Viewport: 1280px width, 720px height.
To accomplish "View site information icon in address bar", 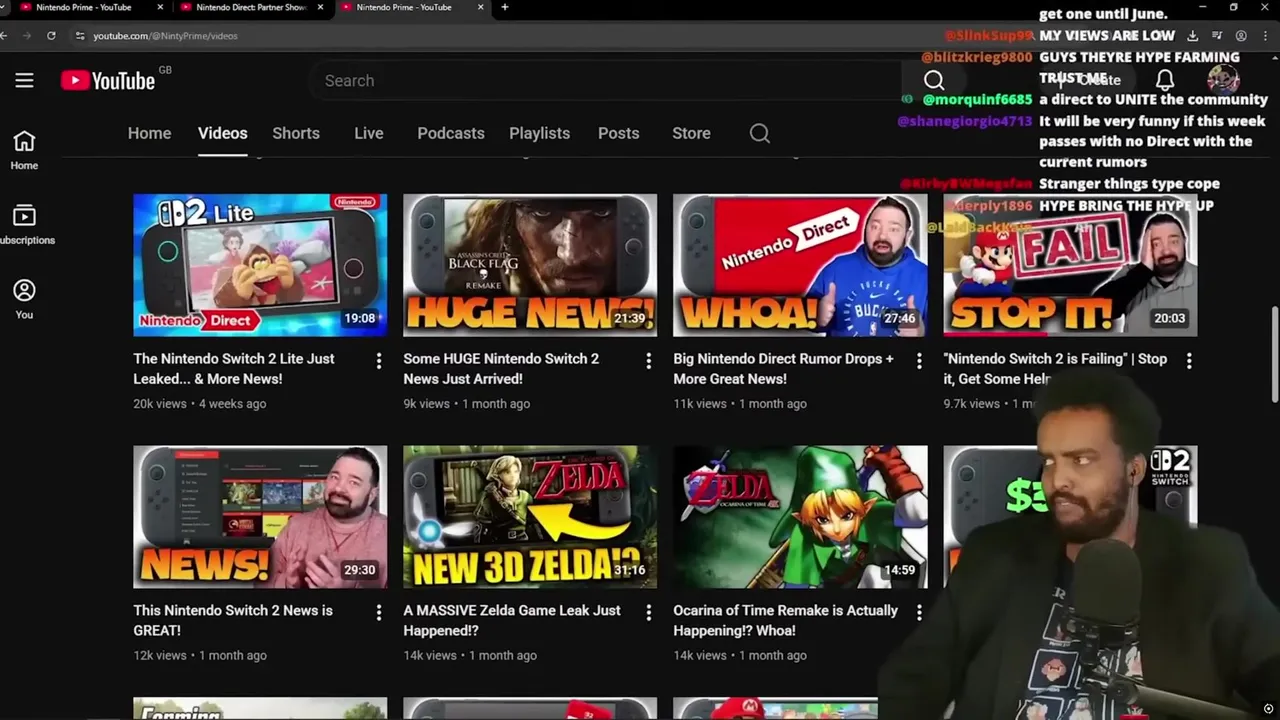I will (x=79, y=36).
